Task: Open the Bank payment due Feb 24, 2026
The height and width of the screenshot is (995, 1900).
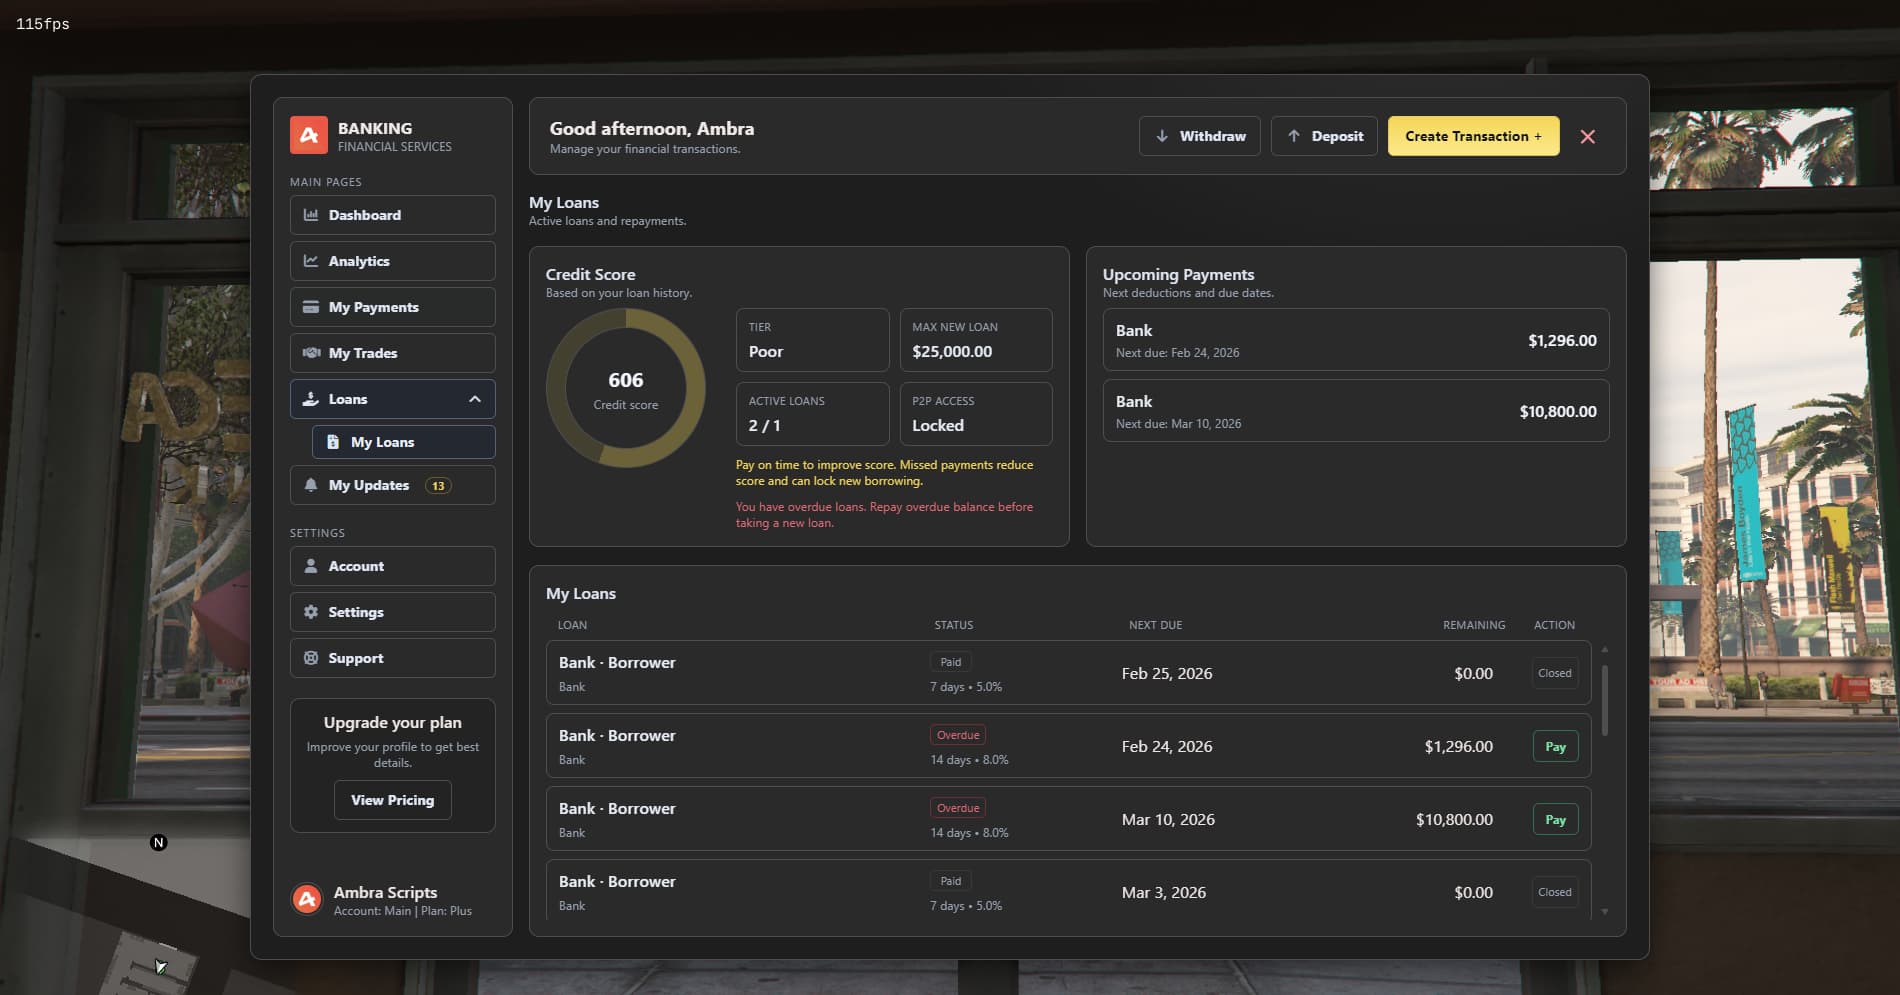Action: [1356, 340]
